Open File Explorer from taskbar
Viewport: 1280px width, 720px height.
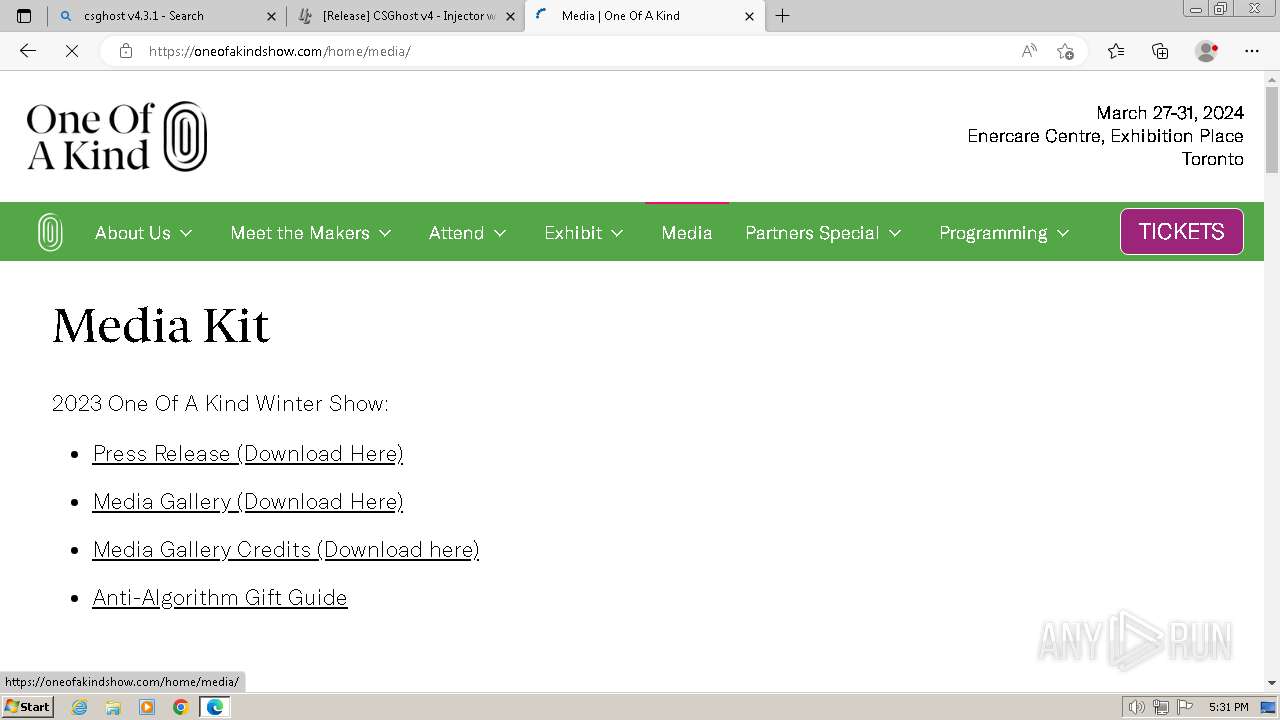[113, 707]
